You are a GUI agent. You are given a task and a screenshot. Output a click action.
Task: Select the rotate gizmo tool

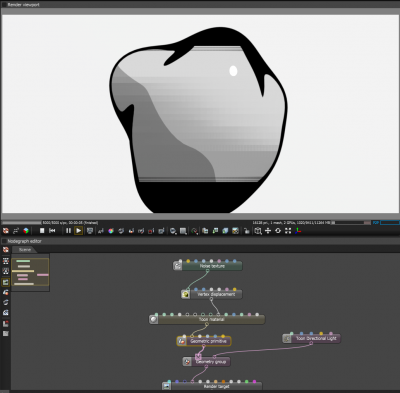(x=278, y=231)
